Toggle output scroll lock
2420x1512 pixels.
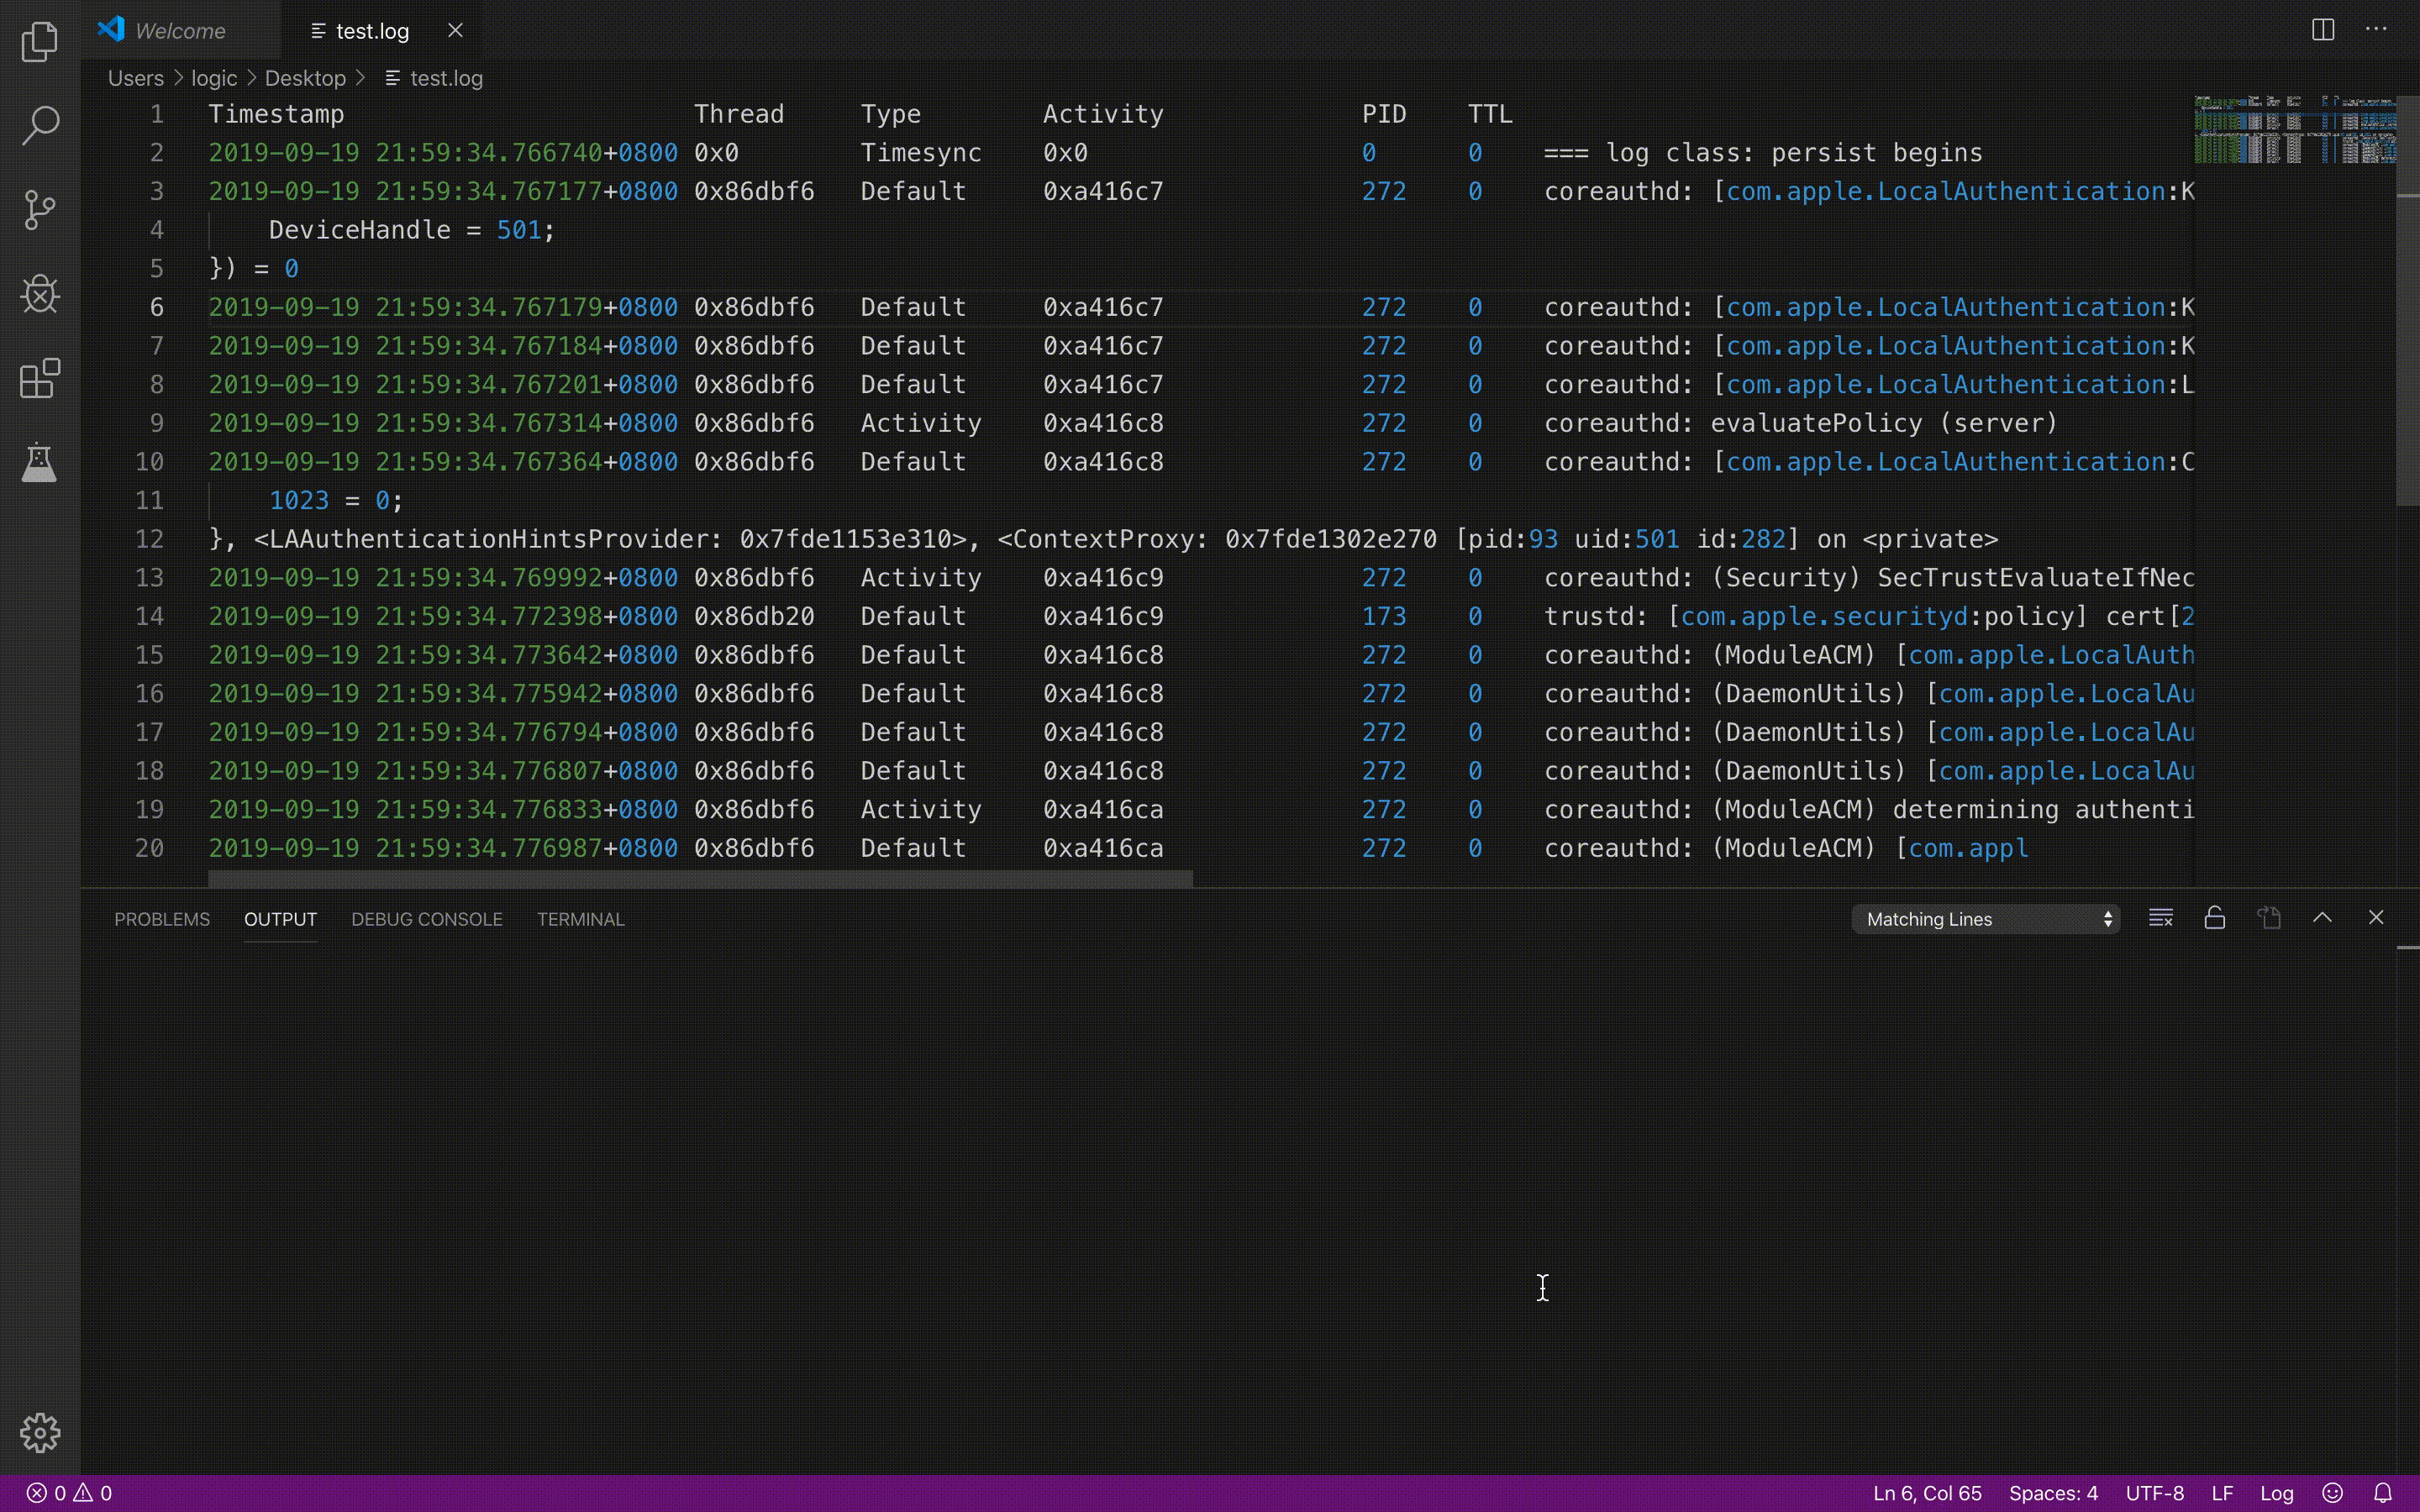tap(2214, 918)
